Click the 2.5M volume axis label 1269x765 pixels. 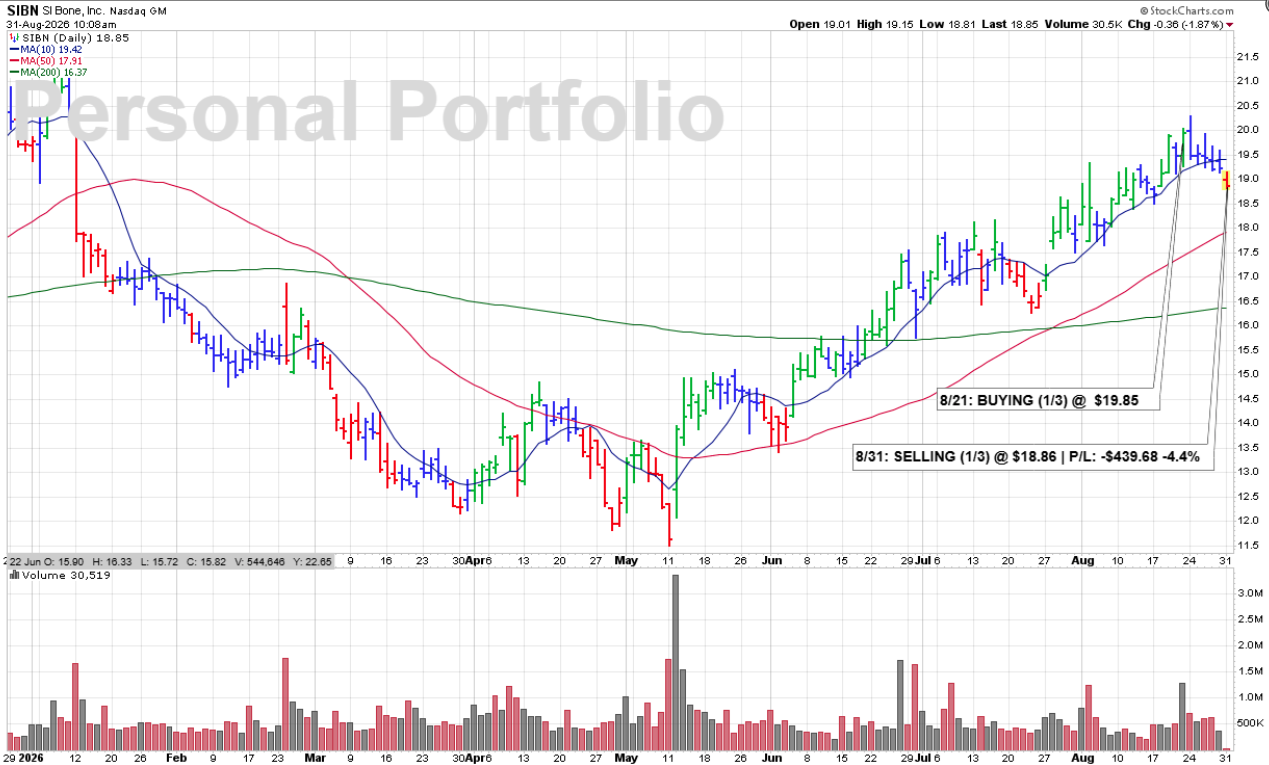pos(1249,619)
